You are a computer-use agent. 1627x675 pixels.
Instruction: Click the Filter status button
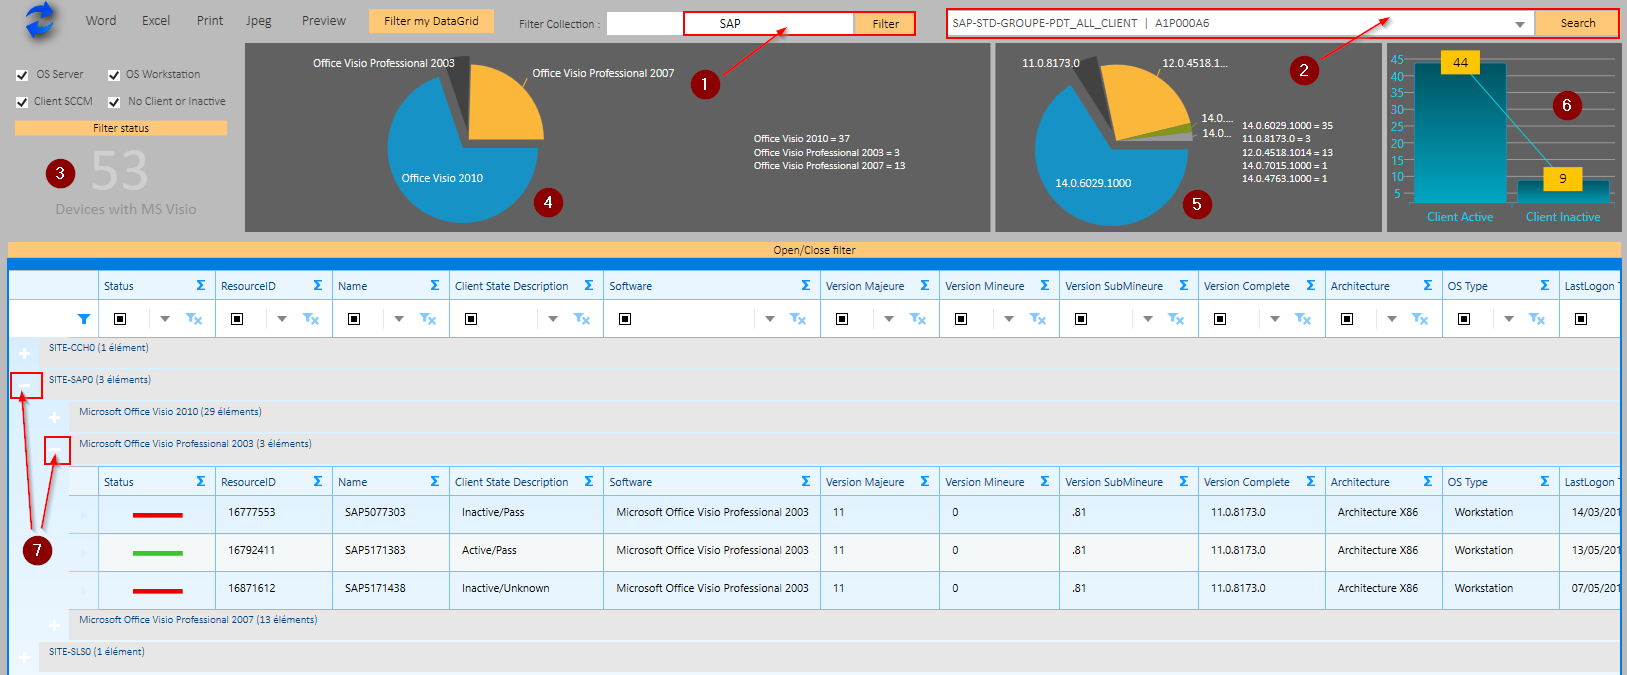(121, 128)
